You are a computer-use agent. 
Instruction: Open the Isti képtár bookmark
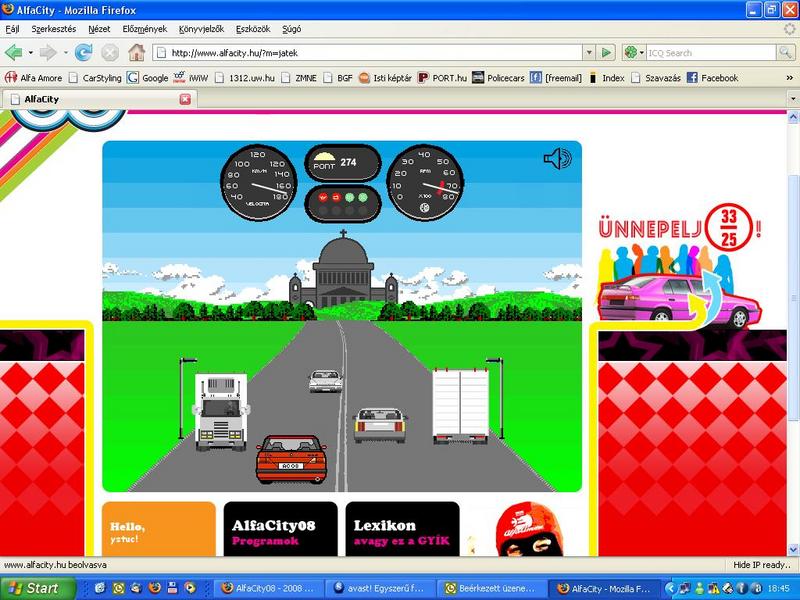385,78
